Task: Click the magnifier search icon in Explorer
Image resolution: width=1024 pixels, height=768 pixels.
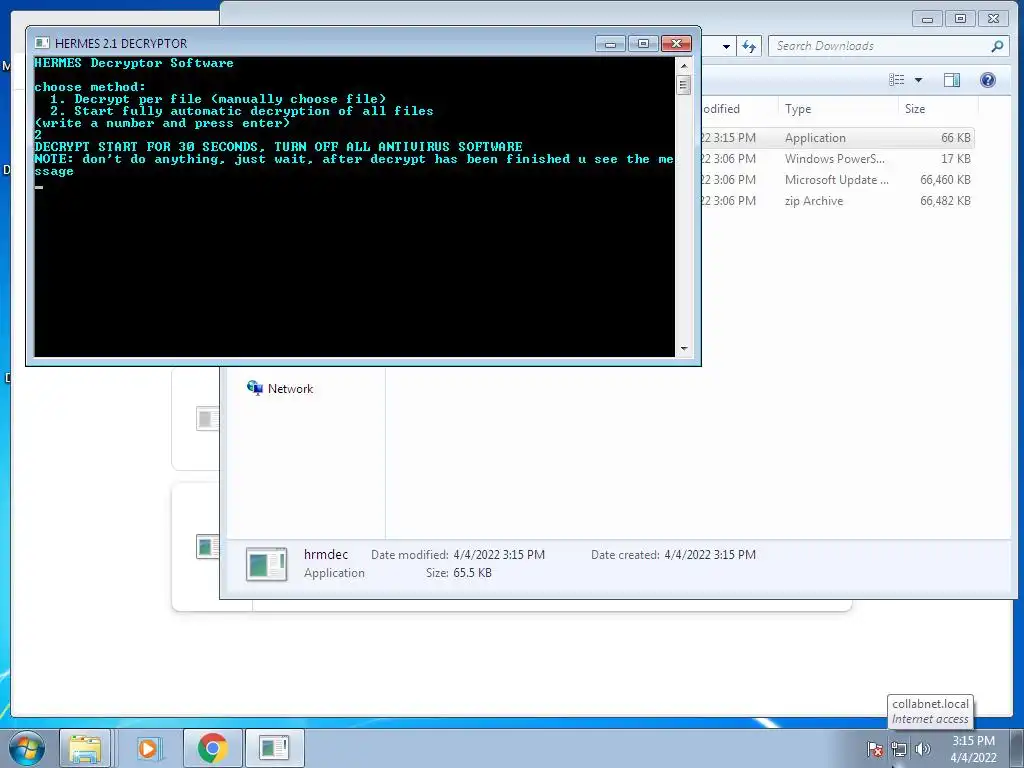Action: pos(997,46)
